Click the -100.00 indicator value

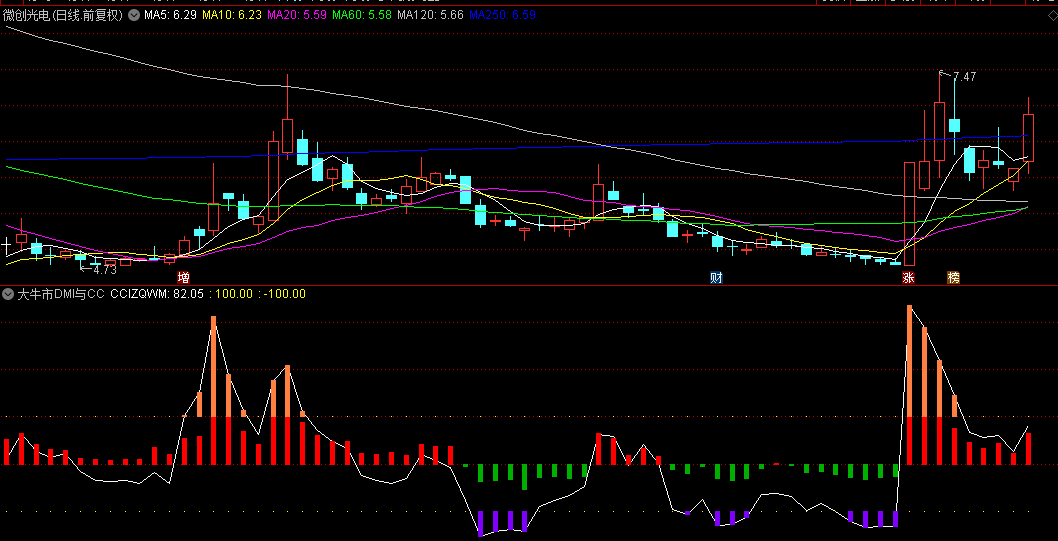click(x=285, y=293)
